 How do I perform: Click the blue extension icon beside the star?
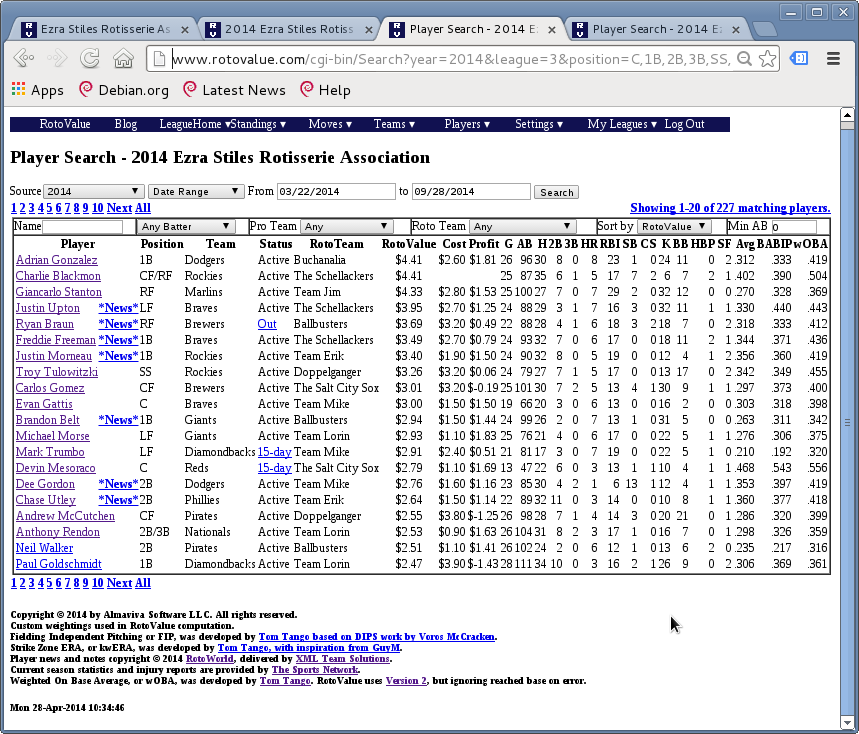point(799,58)
